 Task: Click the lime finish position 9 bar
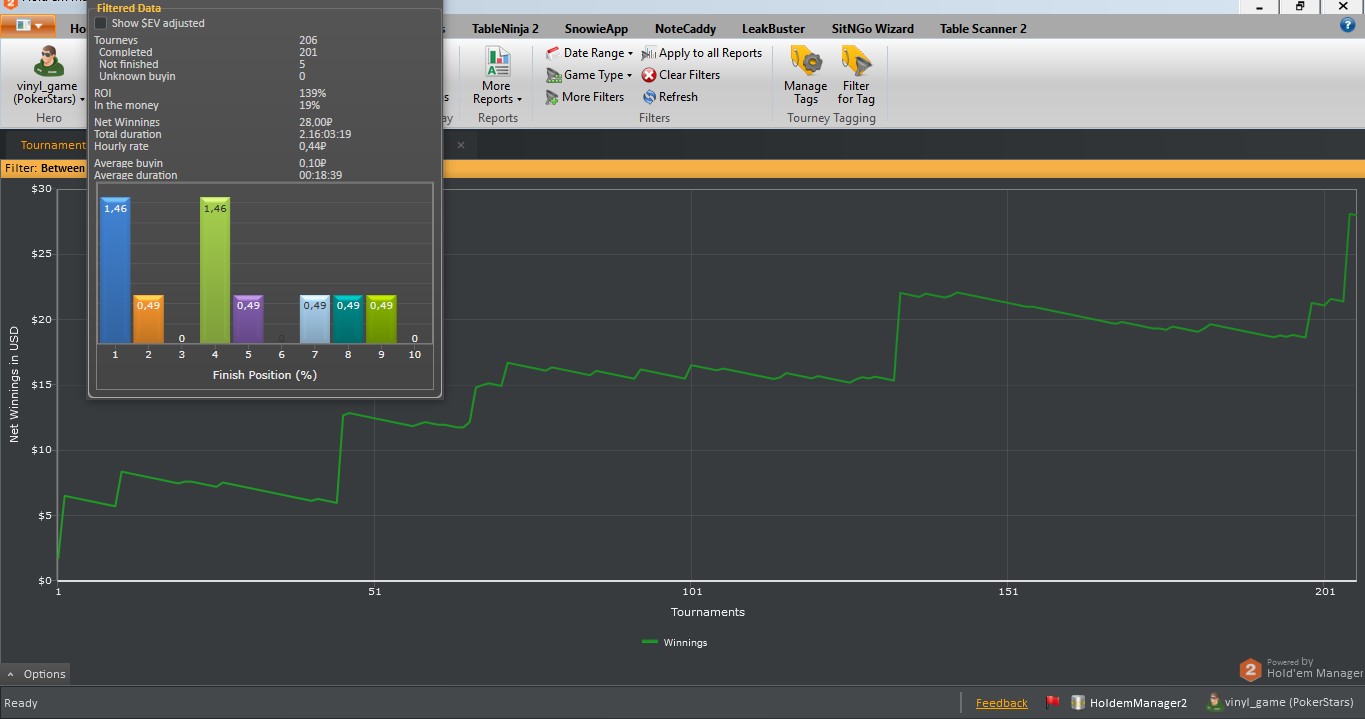pyautogui.click(x=381, y=319)
